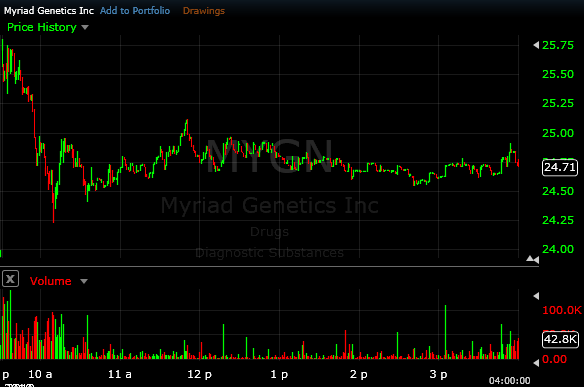Open the Price History dropdown arrow

pos(85,27)
